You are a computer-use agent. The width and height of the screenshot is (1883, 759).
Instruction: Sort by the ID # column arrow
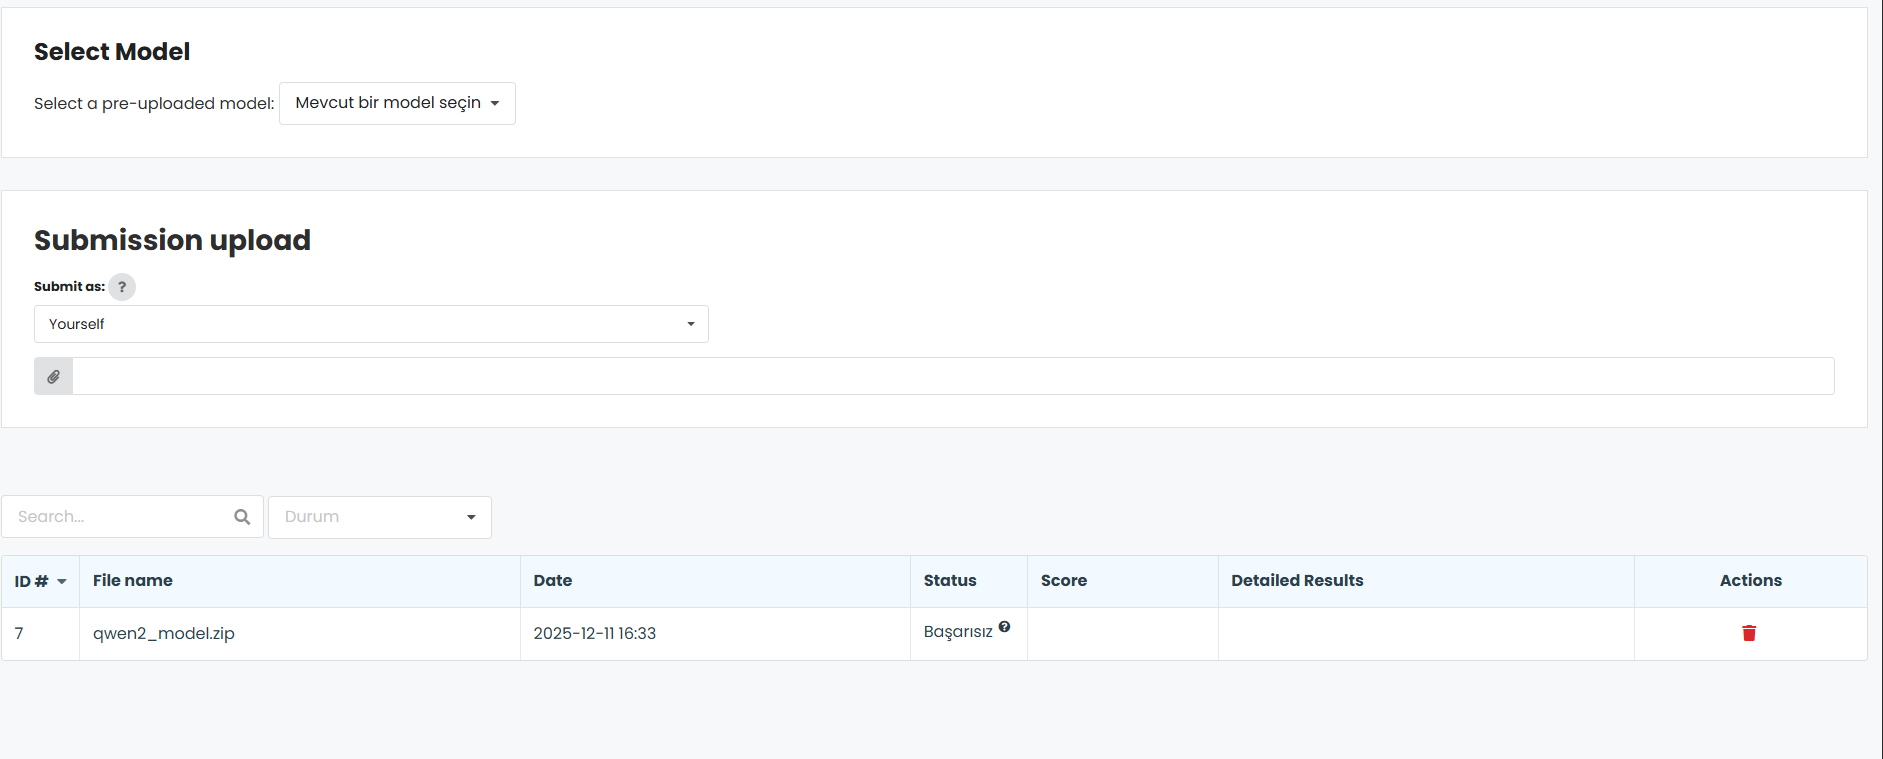pos(62,582)
